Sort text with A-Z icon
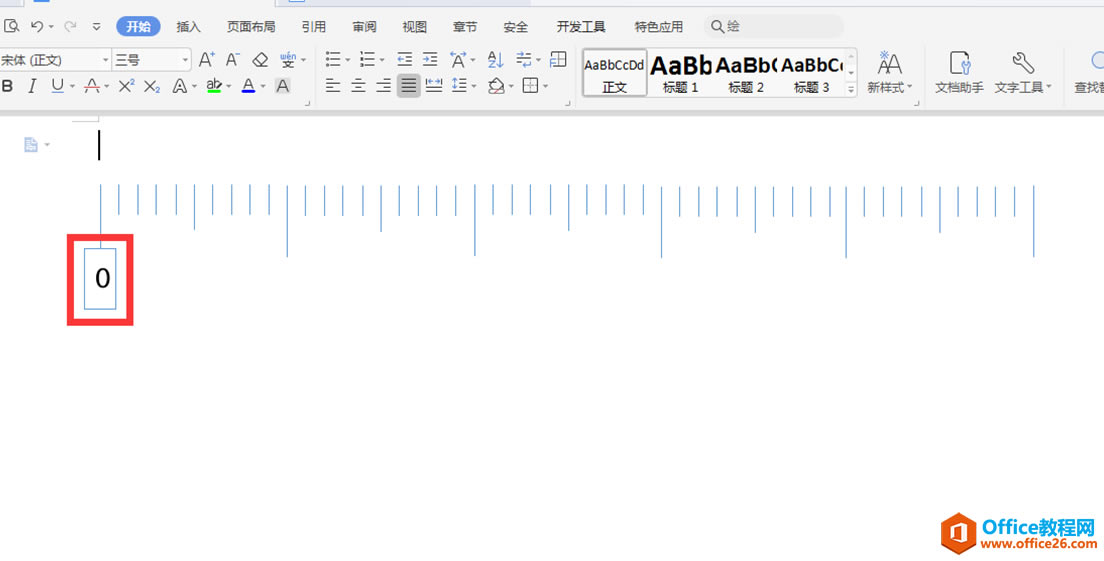This screenshot has width=1104, height=561. 496,59
